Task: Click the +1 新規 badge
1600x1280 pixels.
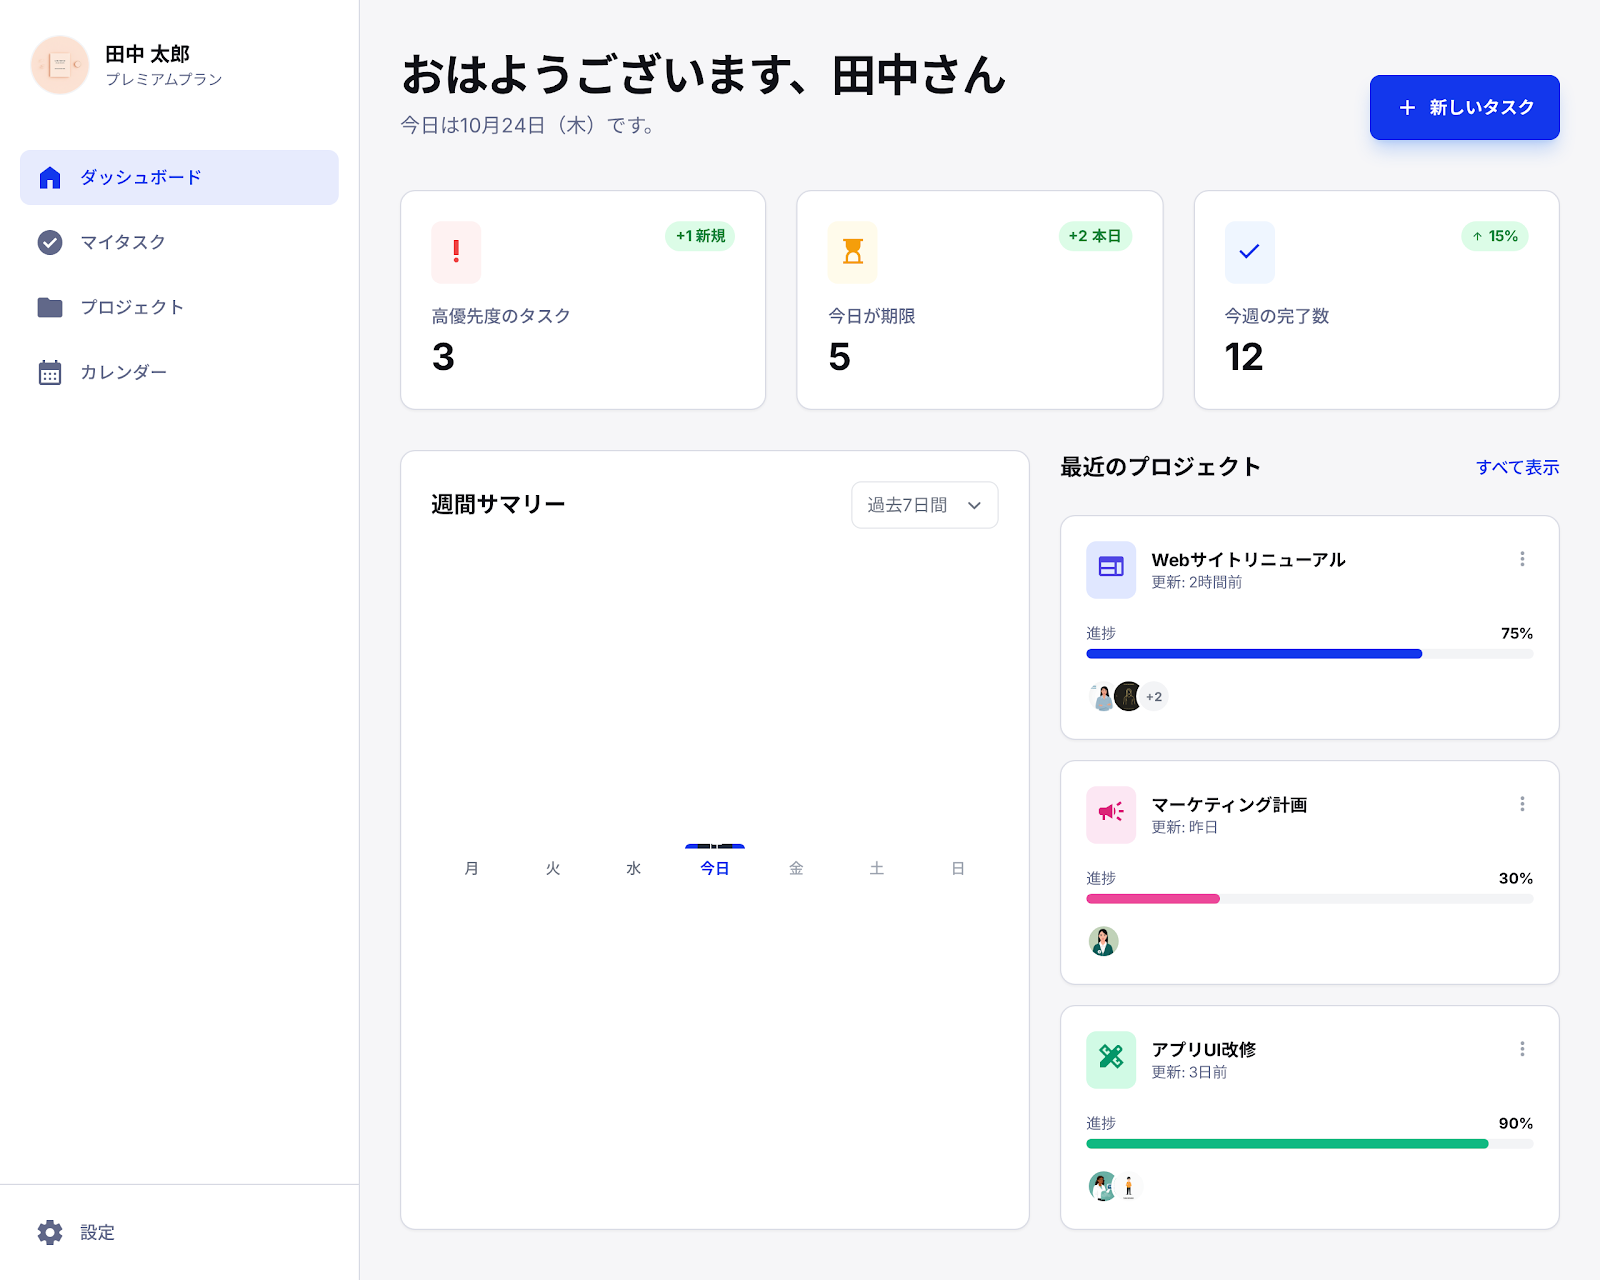Action: 700,236
